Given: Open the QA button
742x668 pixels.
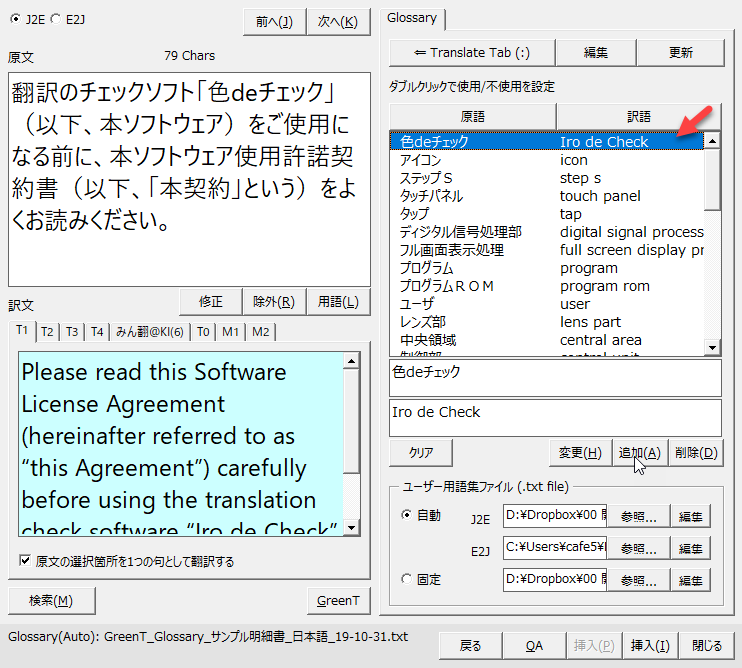Looking at the screenshot, I should pos(534,646).
